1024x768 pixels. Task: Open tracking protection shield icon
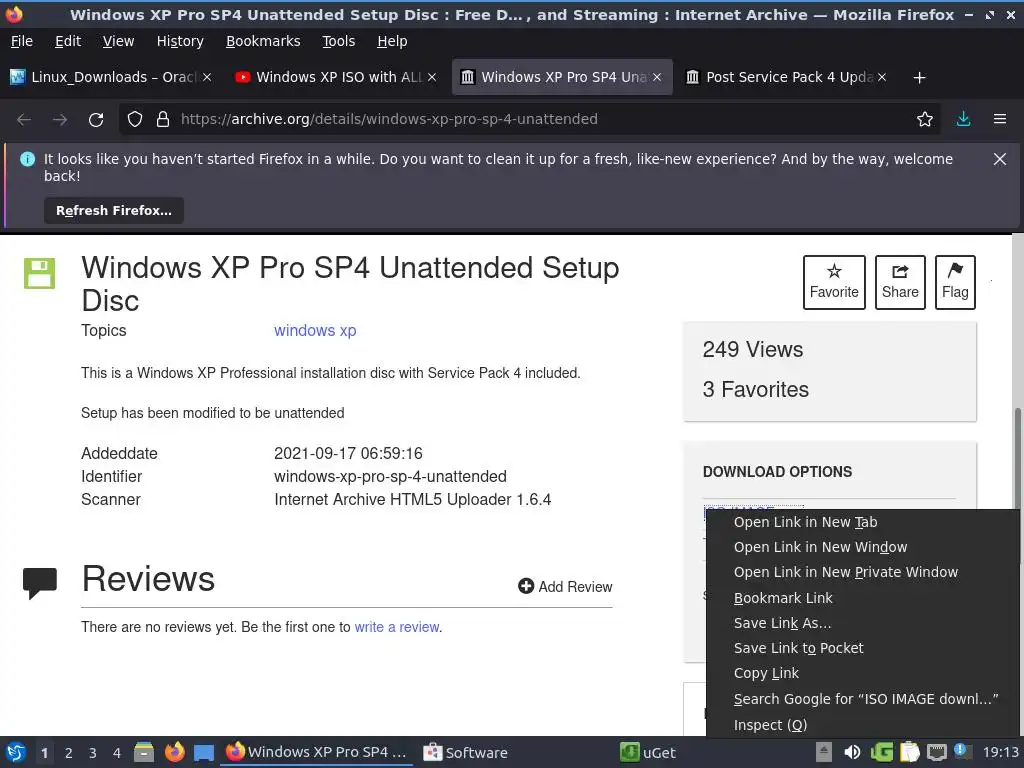click(x=135, y=119)
